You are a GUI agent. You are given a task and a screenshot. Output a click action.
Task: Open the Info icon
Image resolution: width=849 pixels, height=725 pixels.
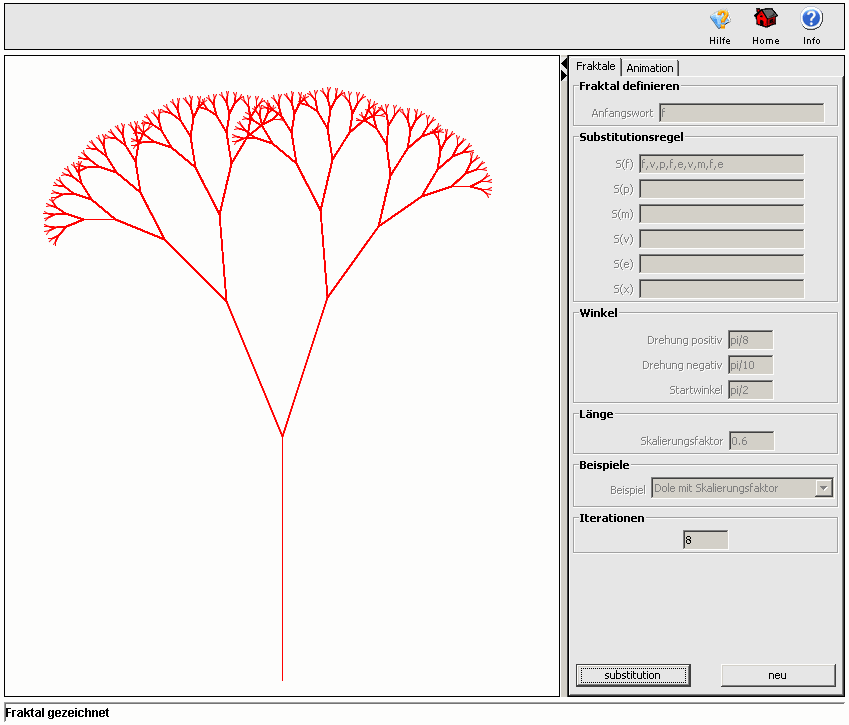(x=811, y=20)
